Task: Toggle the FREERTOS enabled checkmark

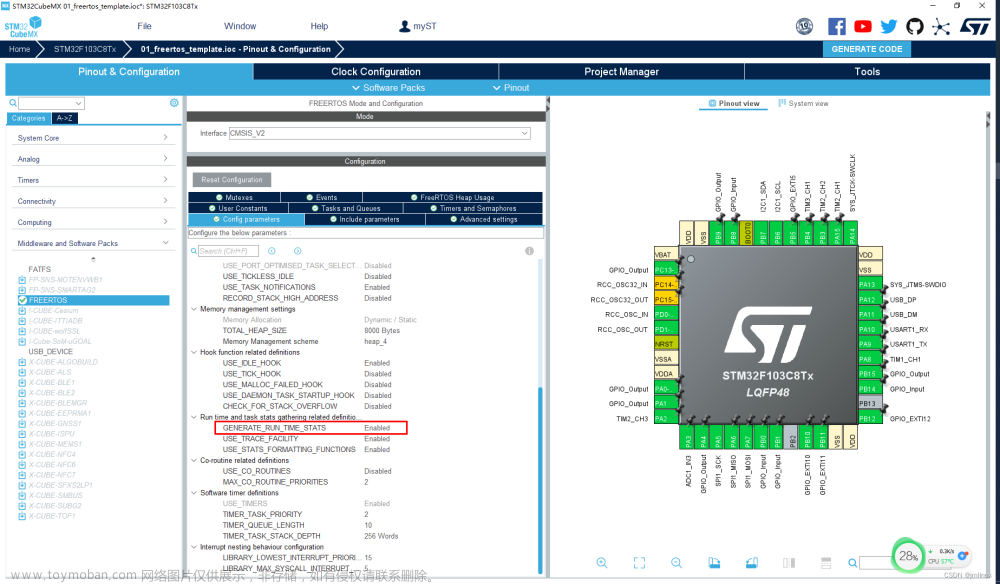Action: click(x=23, y=300)
